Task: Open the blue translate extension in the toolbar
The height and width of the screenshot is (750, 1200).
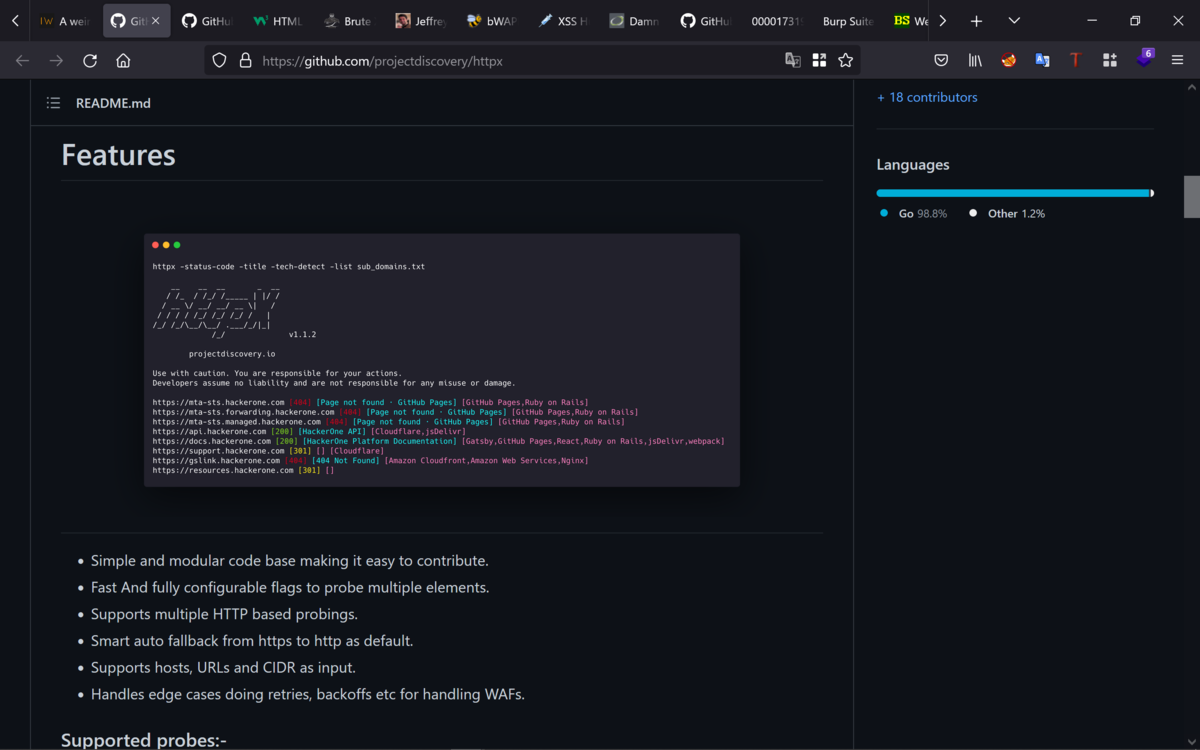Action: 1042,61
